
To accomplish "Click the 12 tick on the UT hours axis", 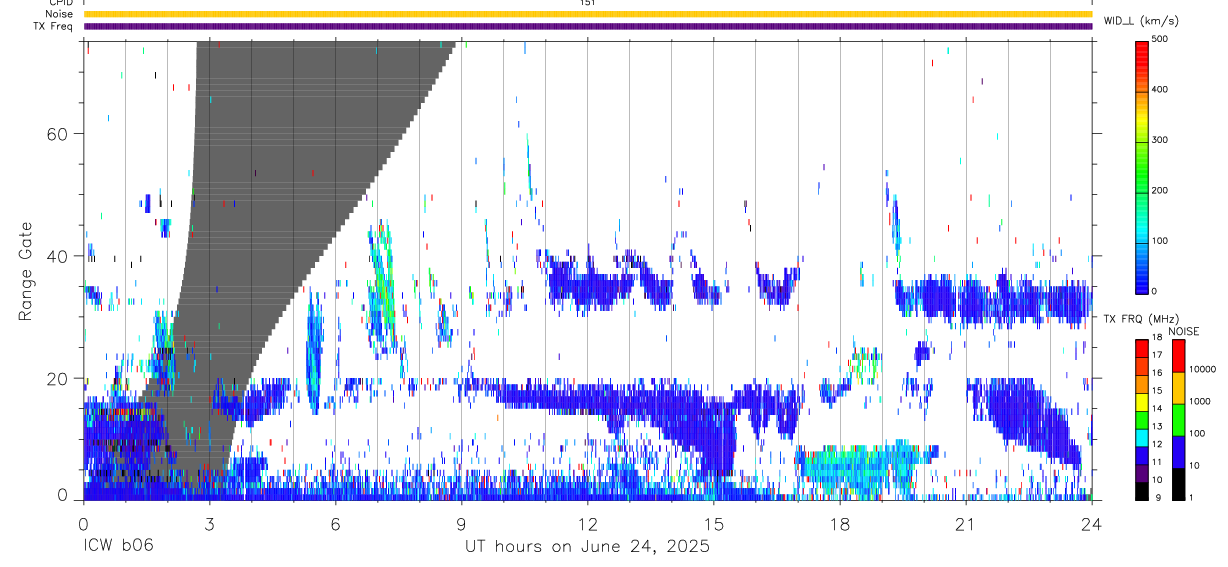I will tap(587, 523).
